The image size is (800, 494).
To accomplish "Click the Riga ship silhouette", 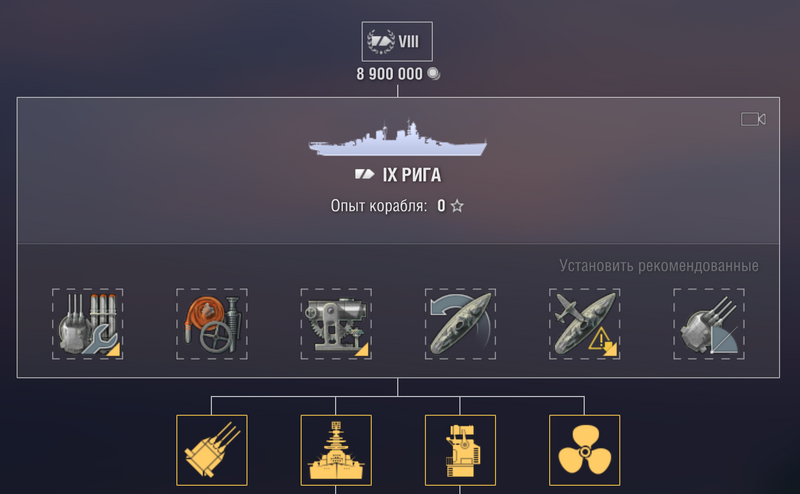I will click(397, 138).
